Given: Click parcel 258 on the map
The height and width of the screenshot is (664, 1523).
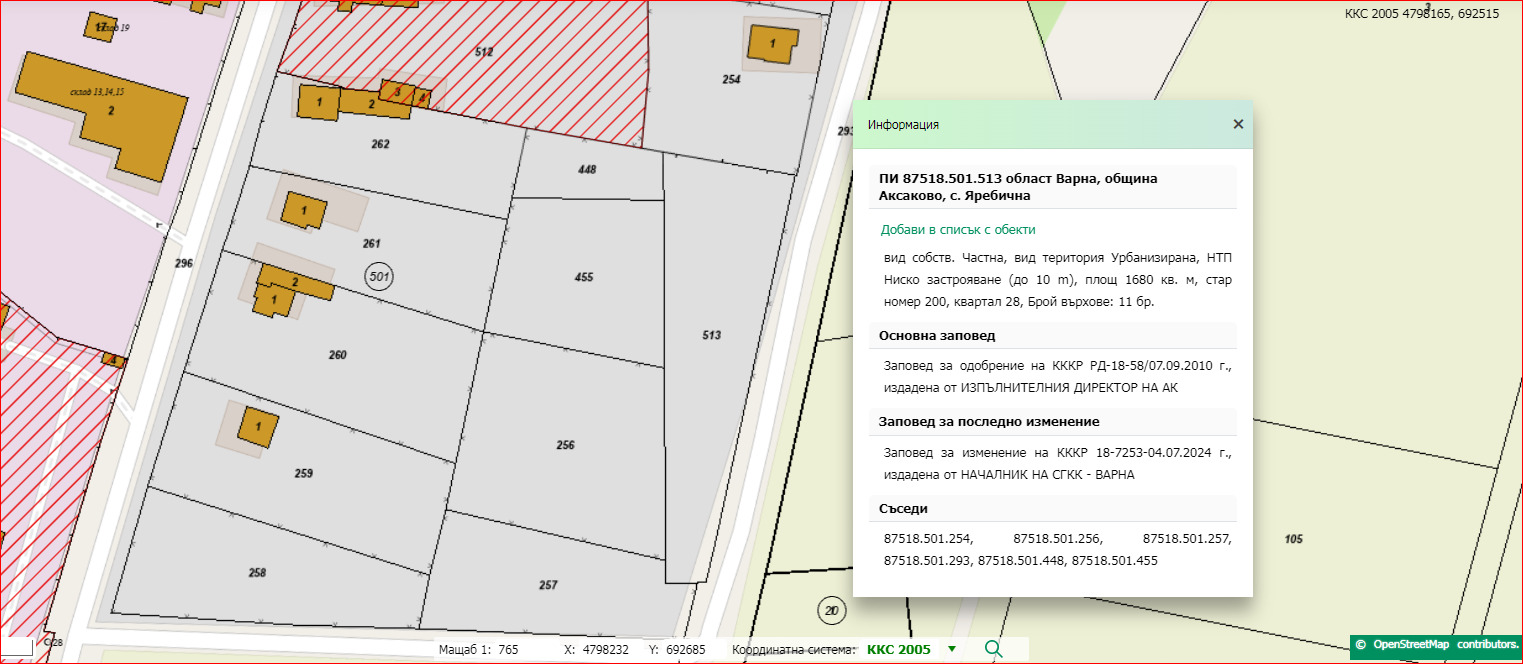Looking at the screenshot, I should [x=257, y=572].
